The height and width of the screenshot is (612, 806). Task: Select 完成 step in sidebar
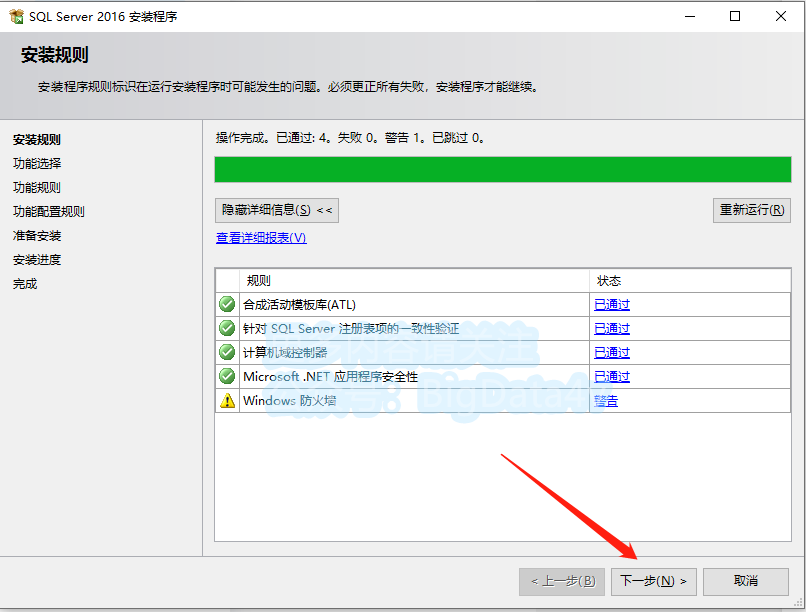coord(25,284)
